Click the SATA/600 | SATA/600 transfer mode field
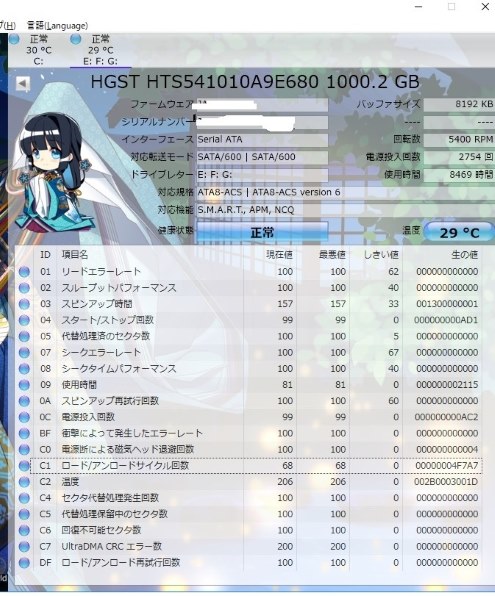This screenshot has width=495, height=596. click(262, 157)
